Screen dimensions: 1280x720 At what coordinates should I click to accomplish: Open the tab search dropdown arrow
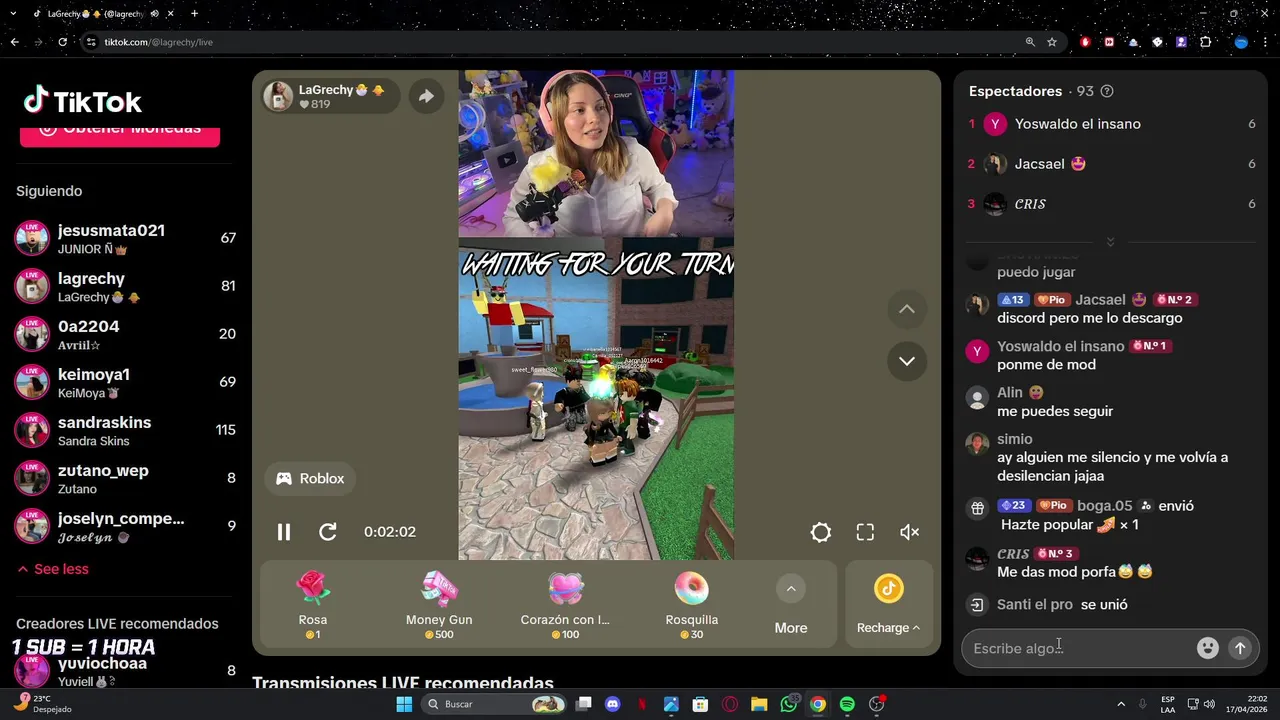tap(13, 14)
